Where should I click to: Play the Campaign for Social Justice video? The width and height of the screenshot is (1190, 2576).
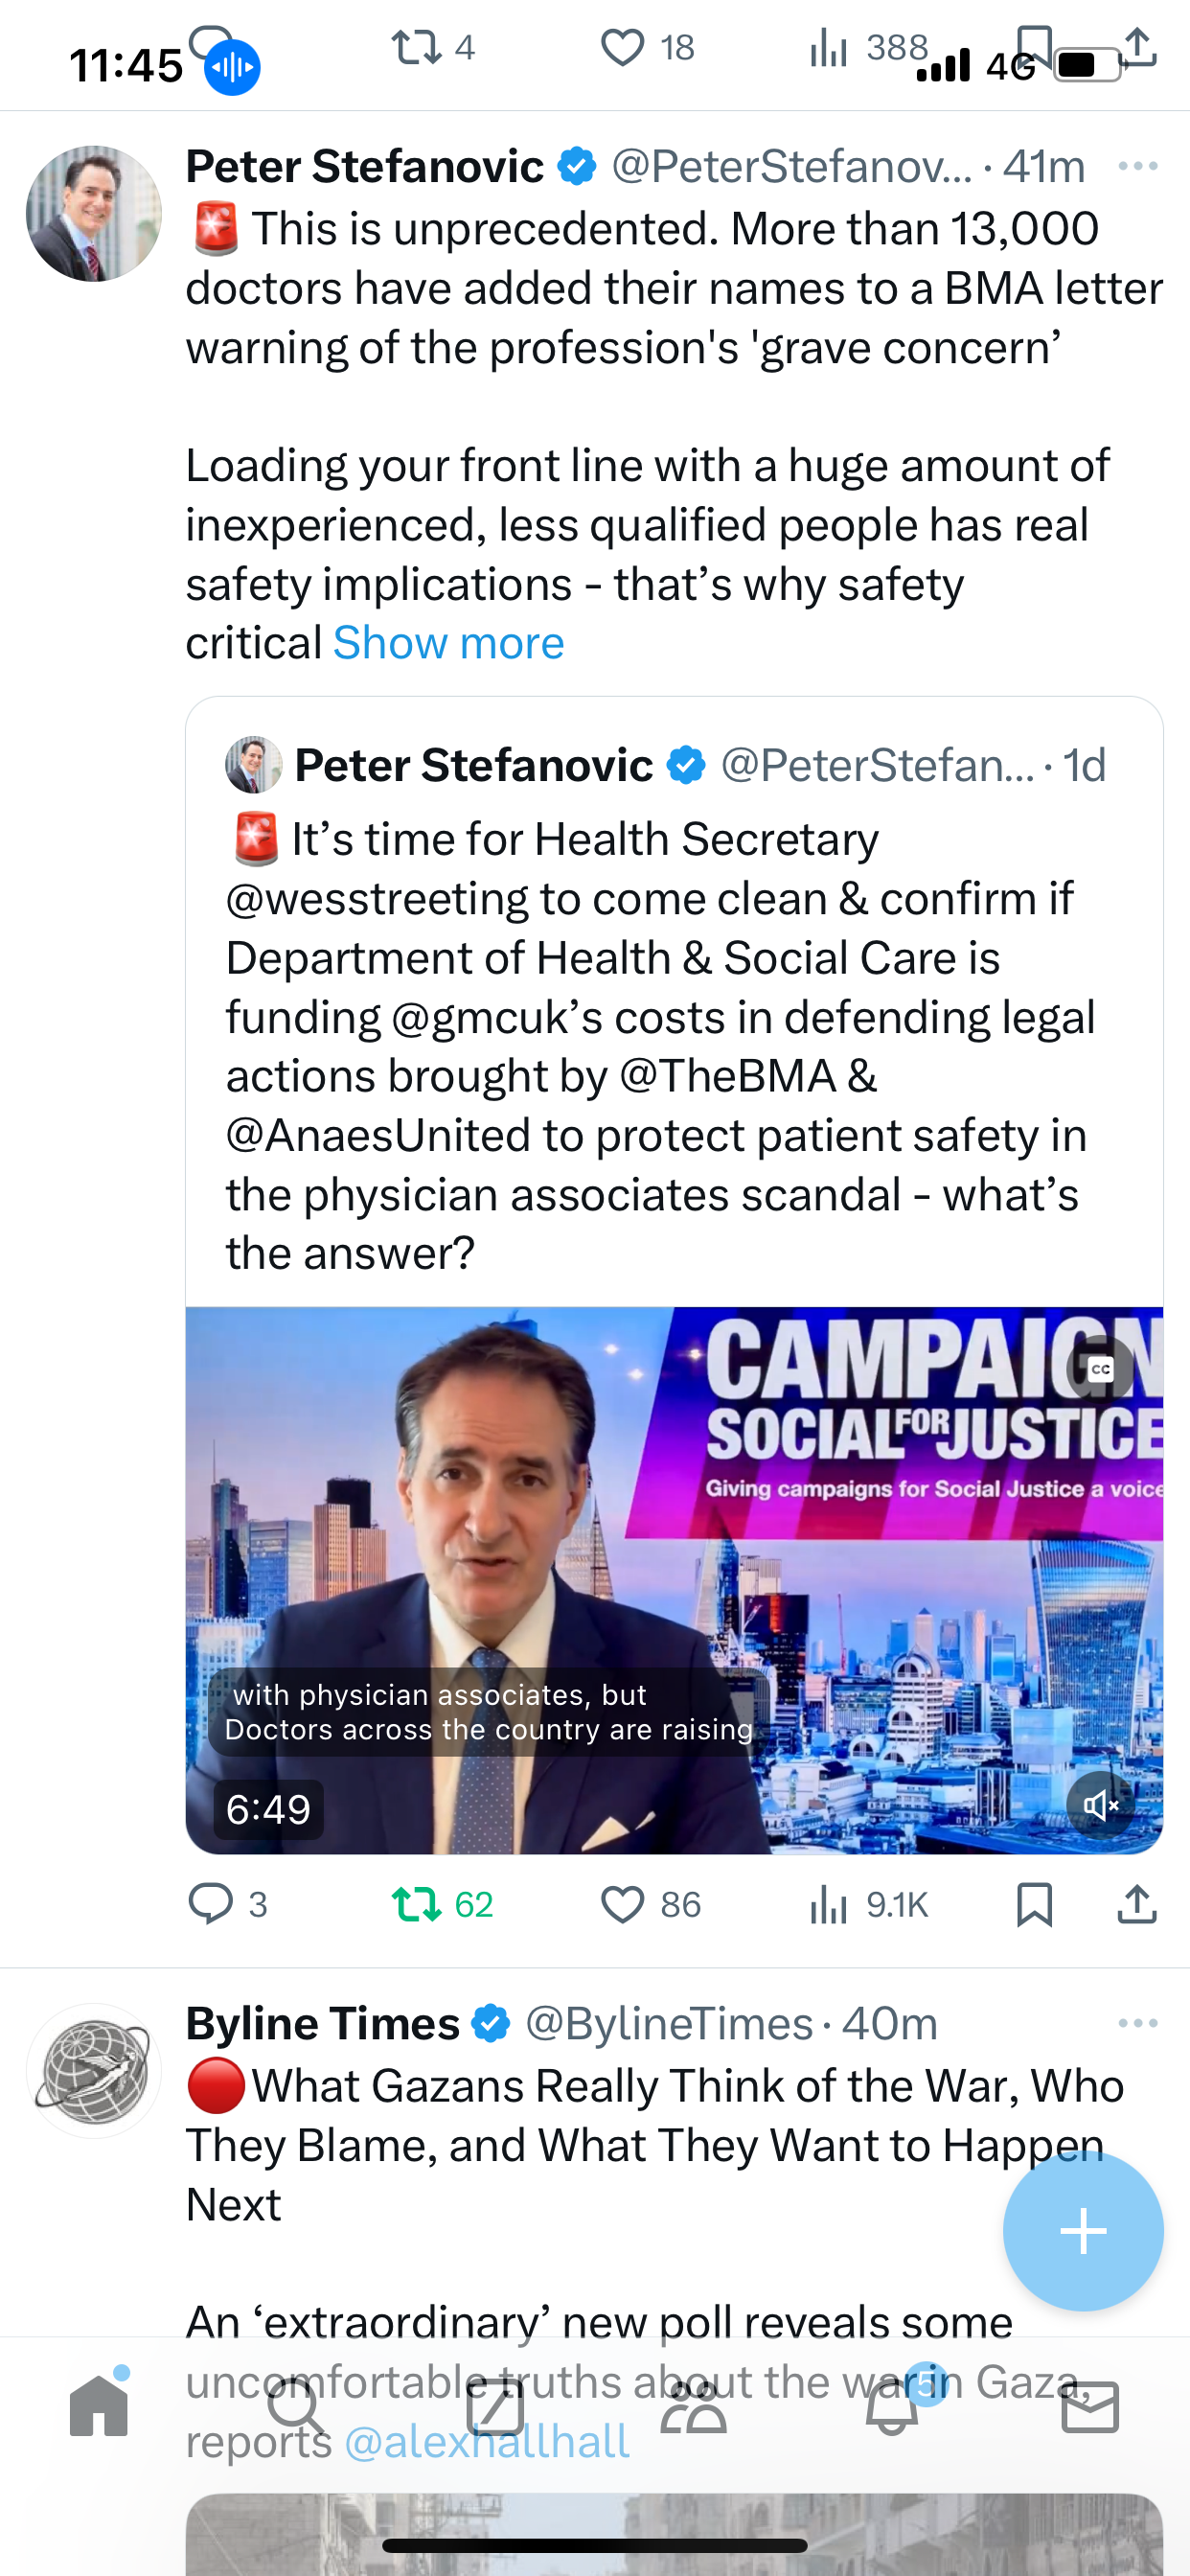tap(674, 1580)
